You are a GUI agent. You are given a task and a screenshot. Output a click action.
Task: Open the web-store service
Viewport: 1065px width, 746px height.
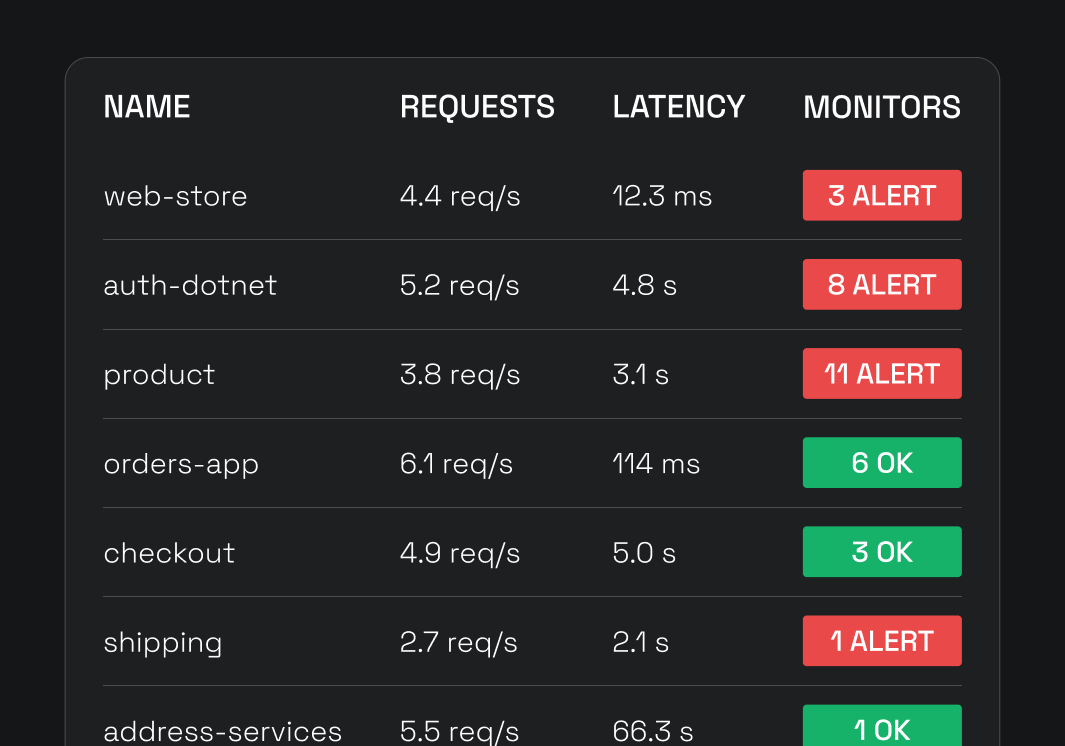[x=175, y=196]
